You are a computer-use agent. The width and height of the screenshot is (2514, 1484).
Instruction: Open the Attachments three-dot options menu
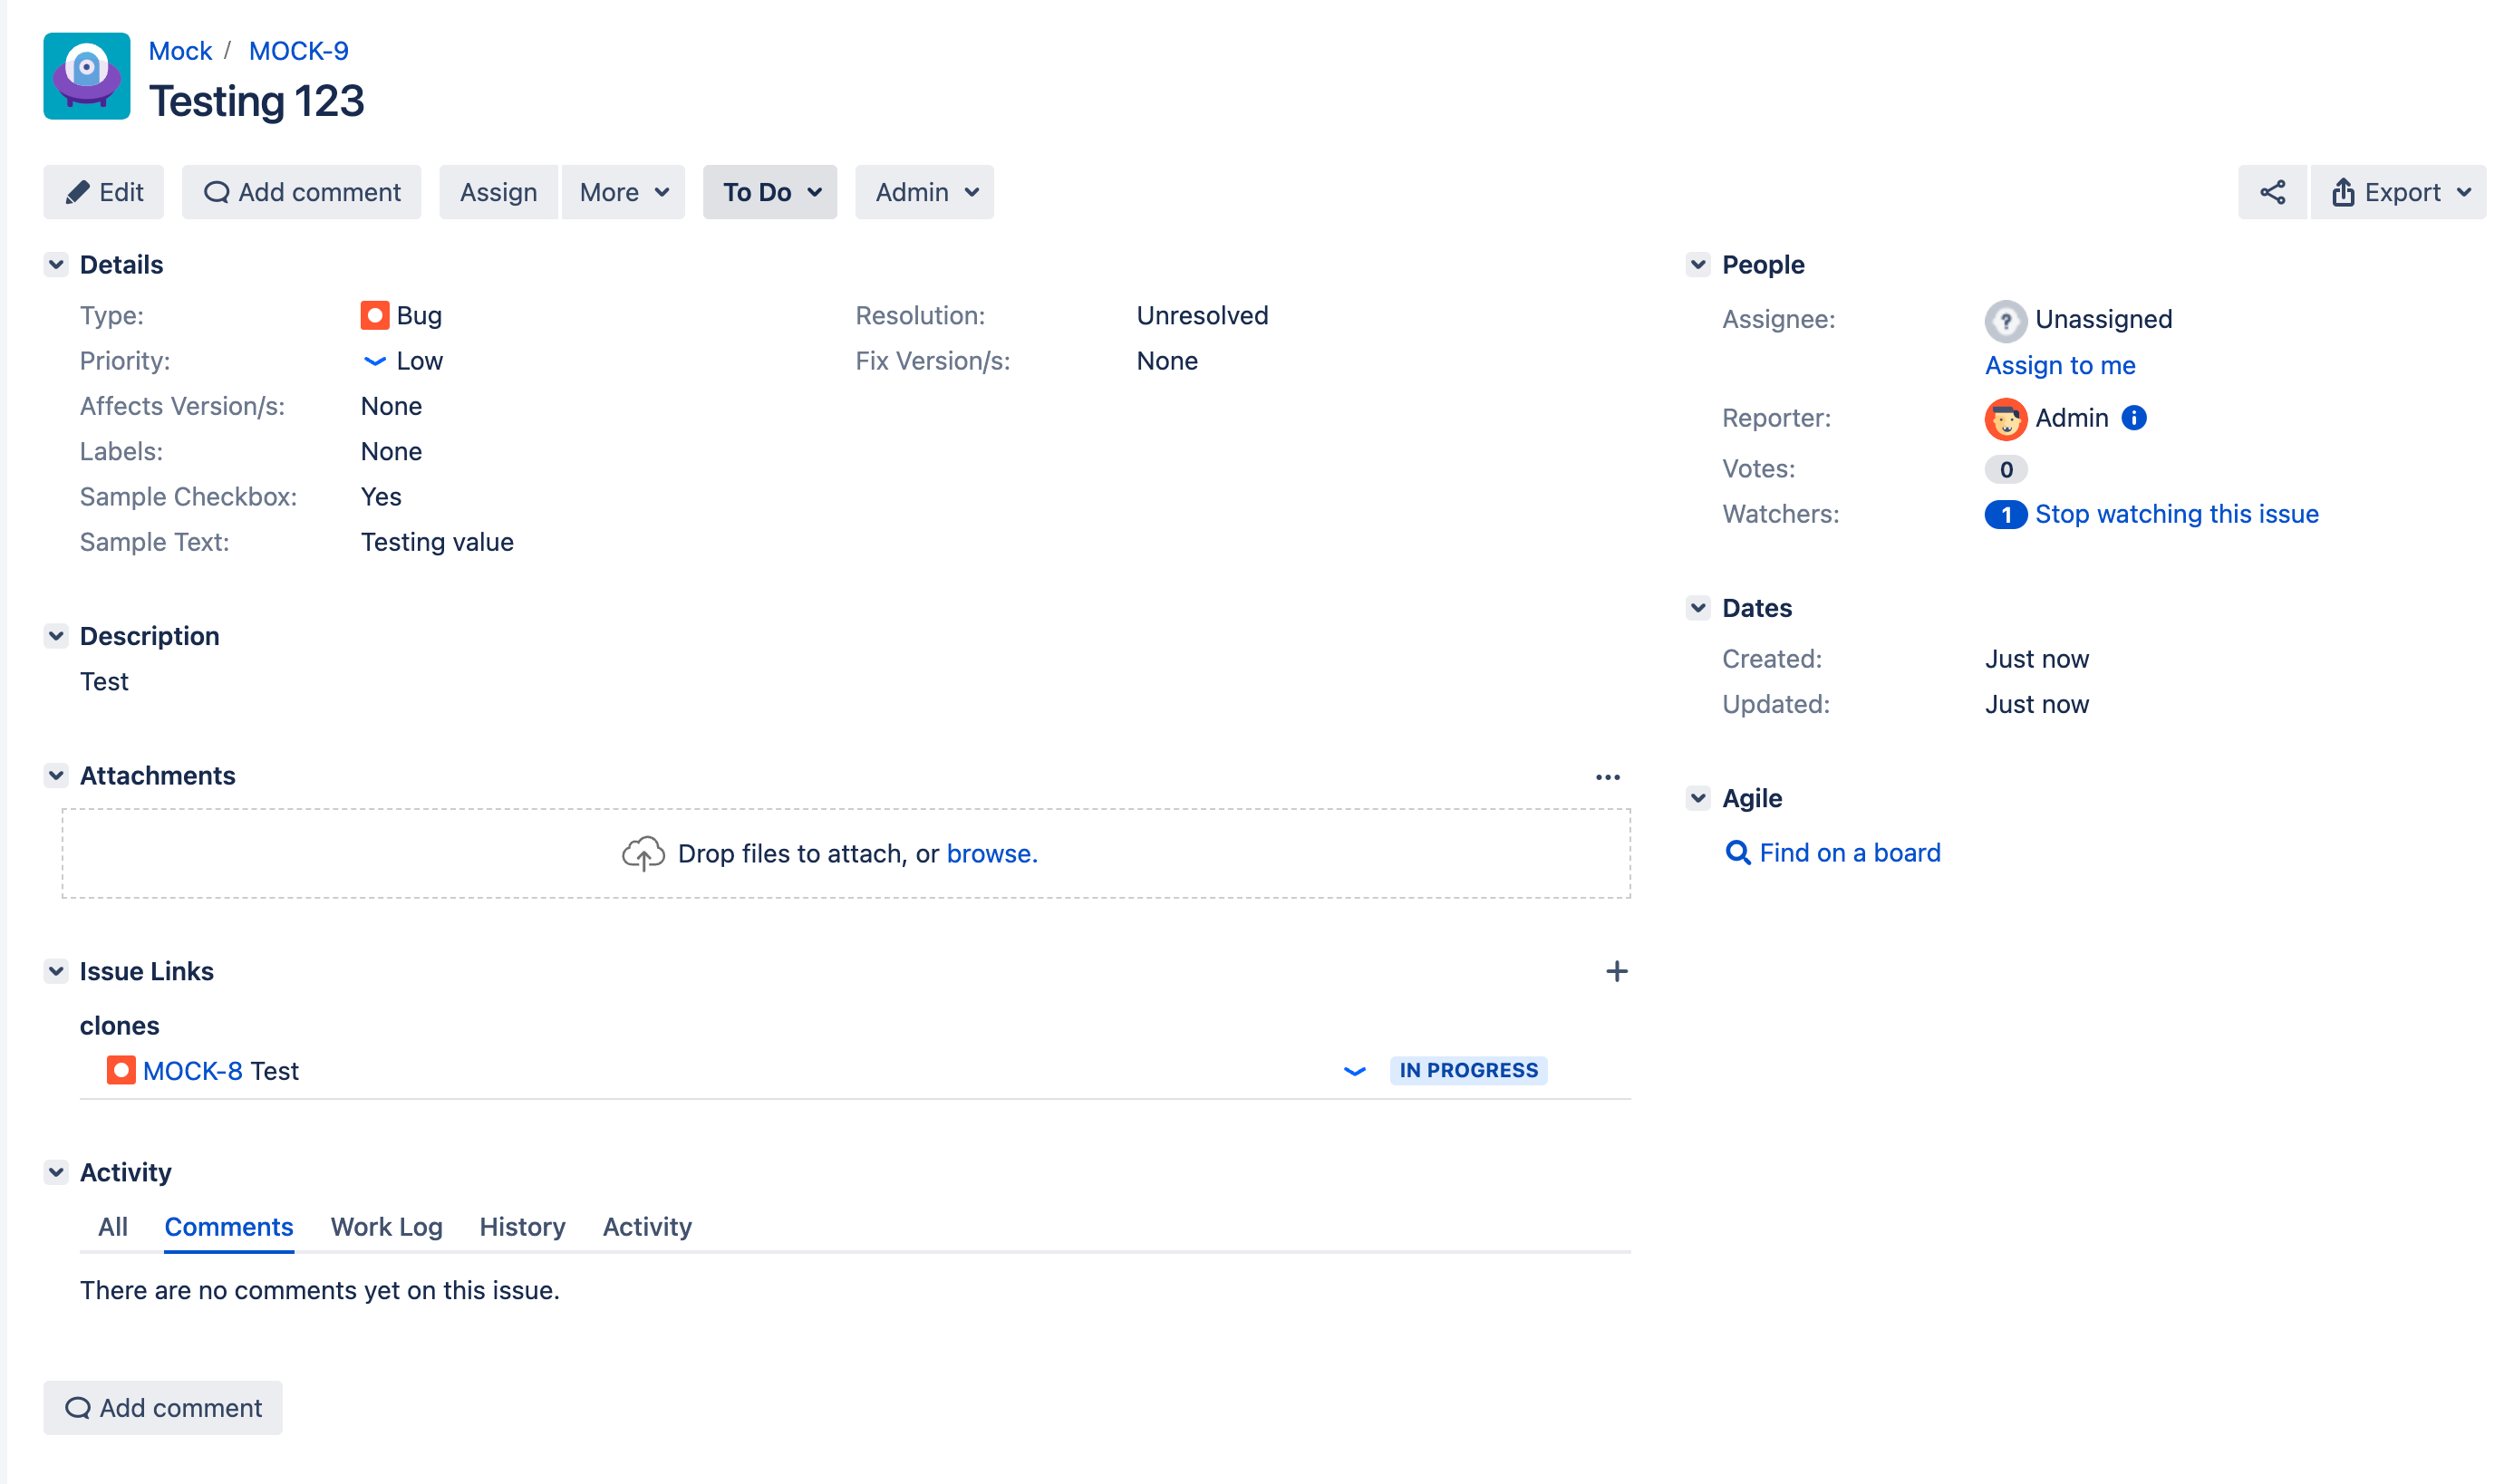1607,777
